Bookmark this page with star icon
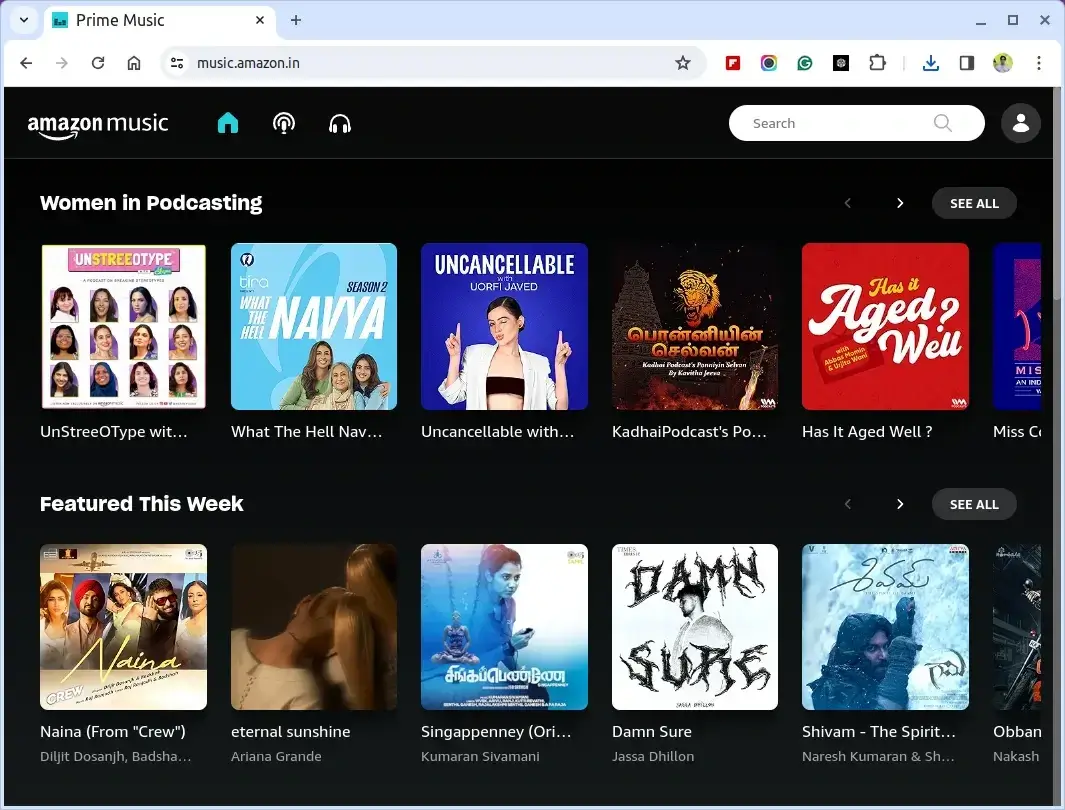 683,63
